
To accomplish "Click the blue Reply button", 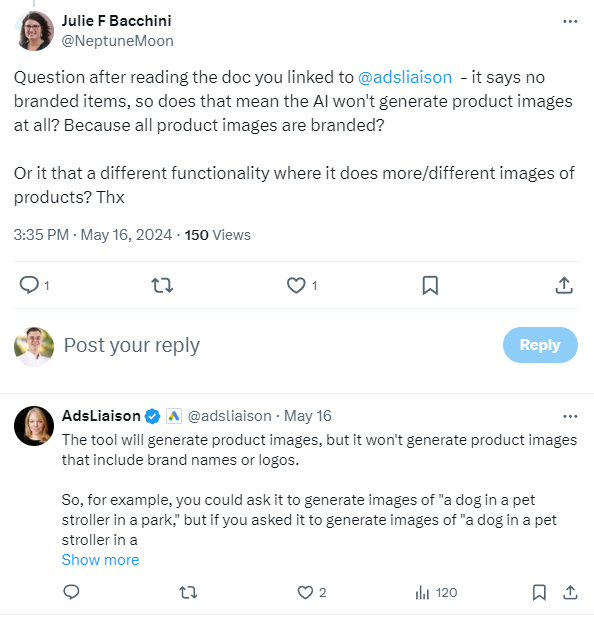I will point(540,345).
